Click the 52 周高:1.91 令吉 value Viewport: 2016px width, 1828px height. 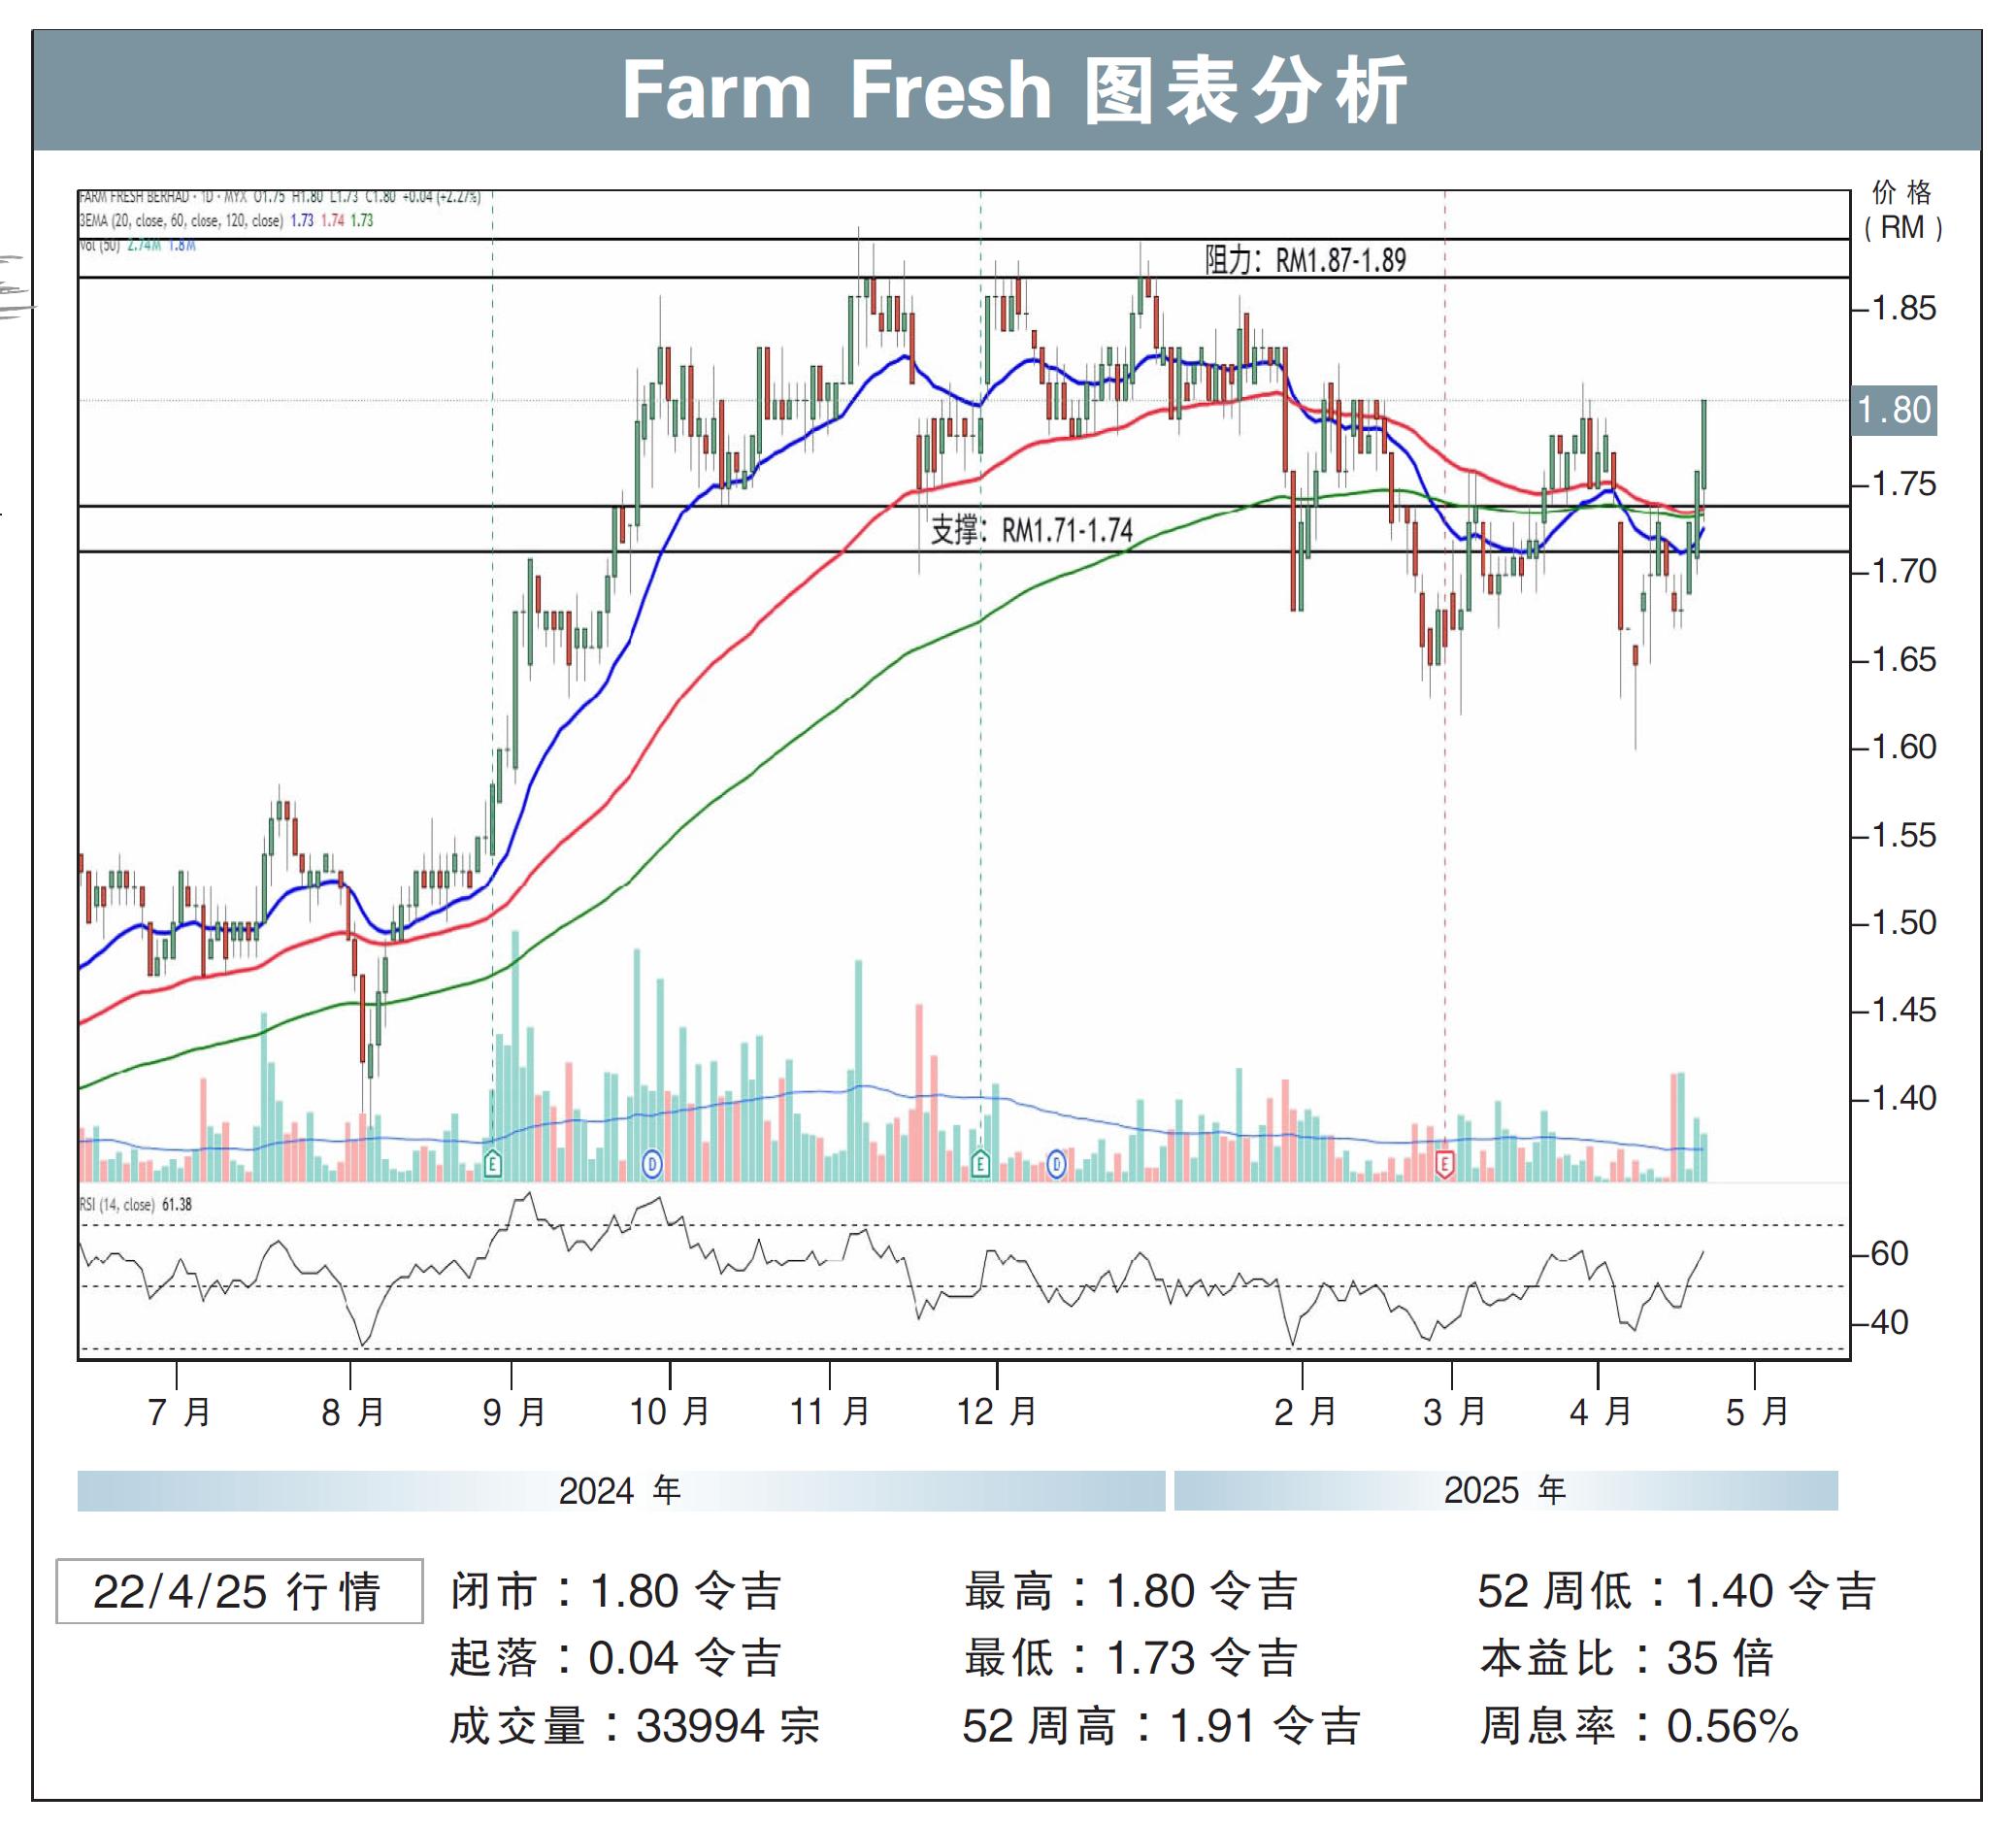pos(1161,1726)
